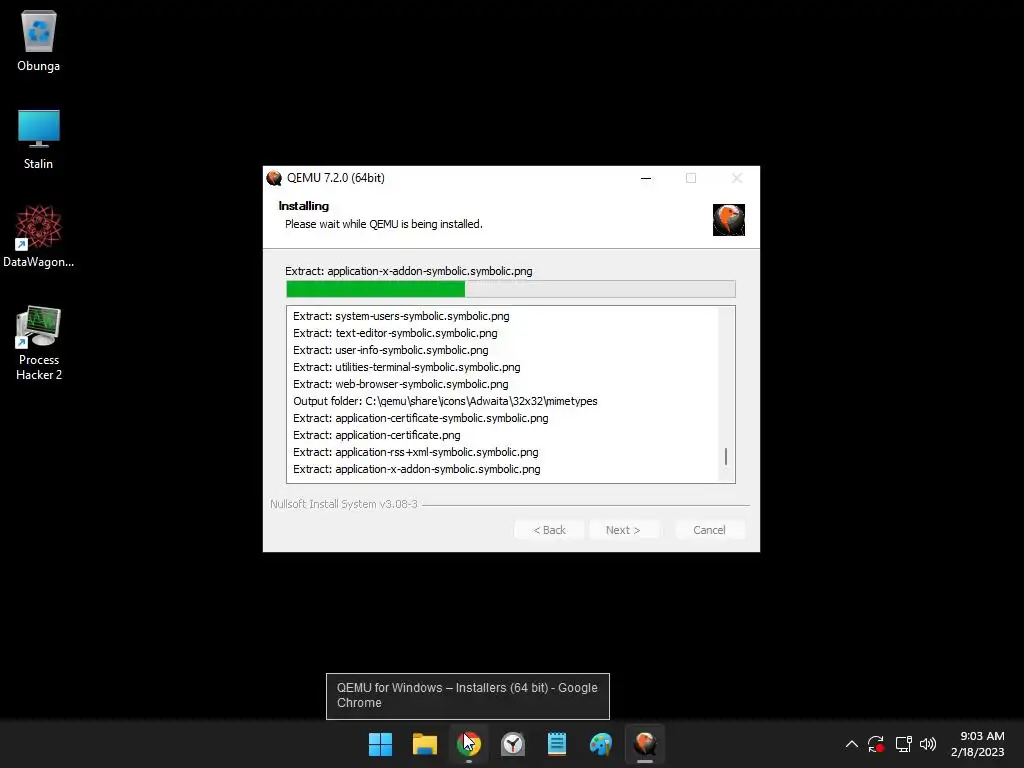Select 'application-rss+xml-symbolic.symbolic.png' log line
Image resolution: width=1024 pixels, height=768 pixels.
point(416,452)
